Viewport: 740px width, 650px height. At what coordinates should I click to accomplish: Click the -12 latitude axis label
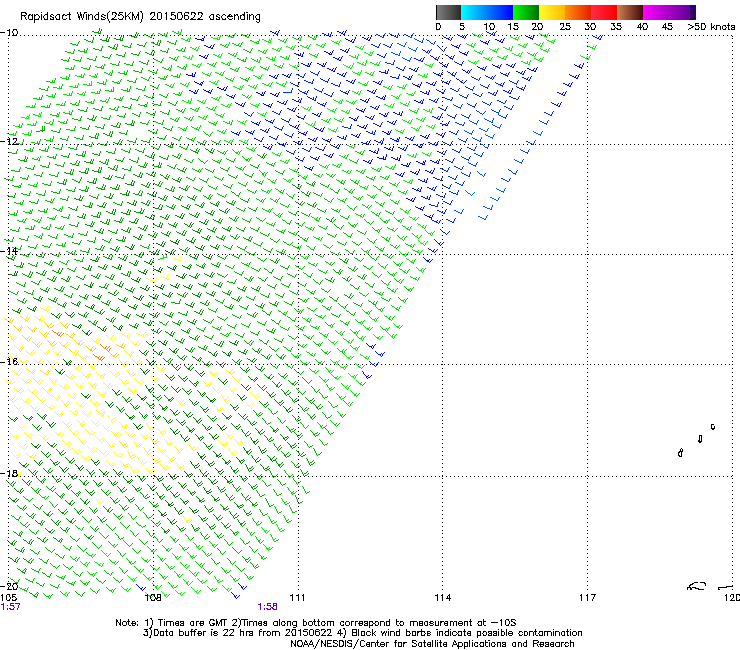pos(9,141)
